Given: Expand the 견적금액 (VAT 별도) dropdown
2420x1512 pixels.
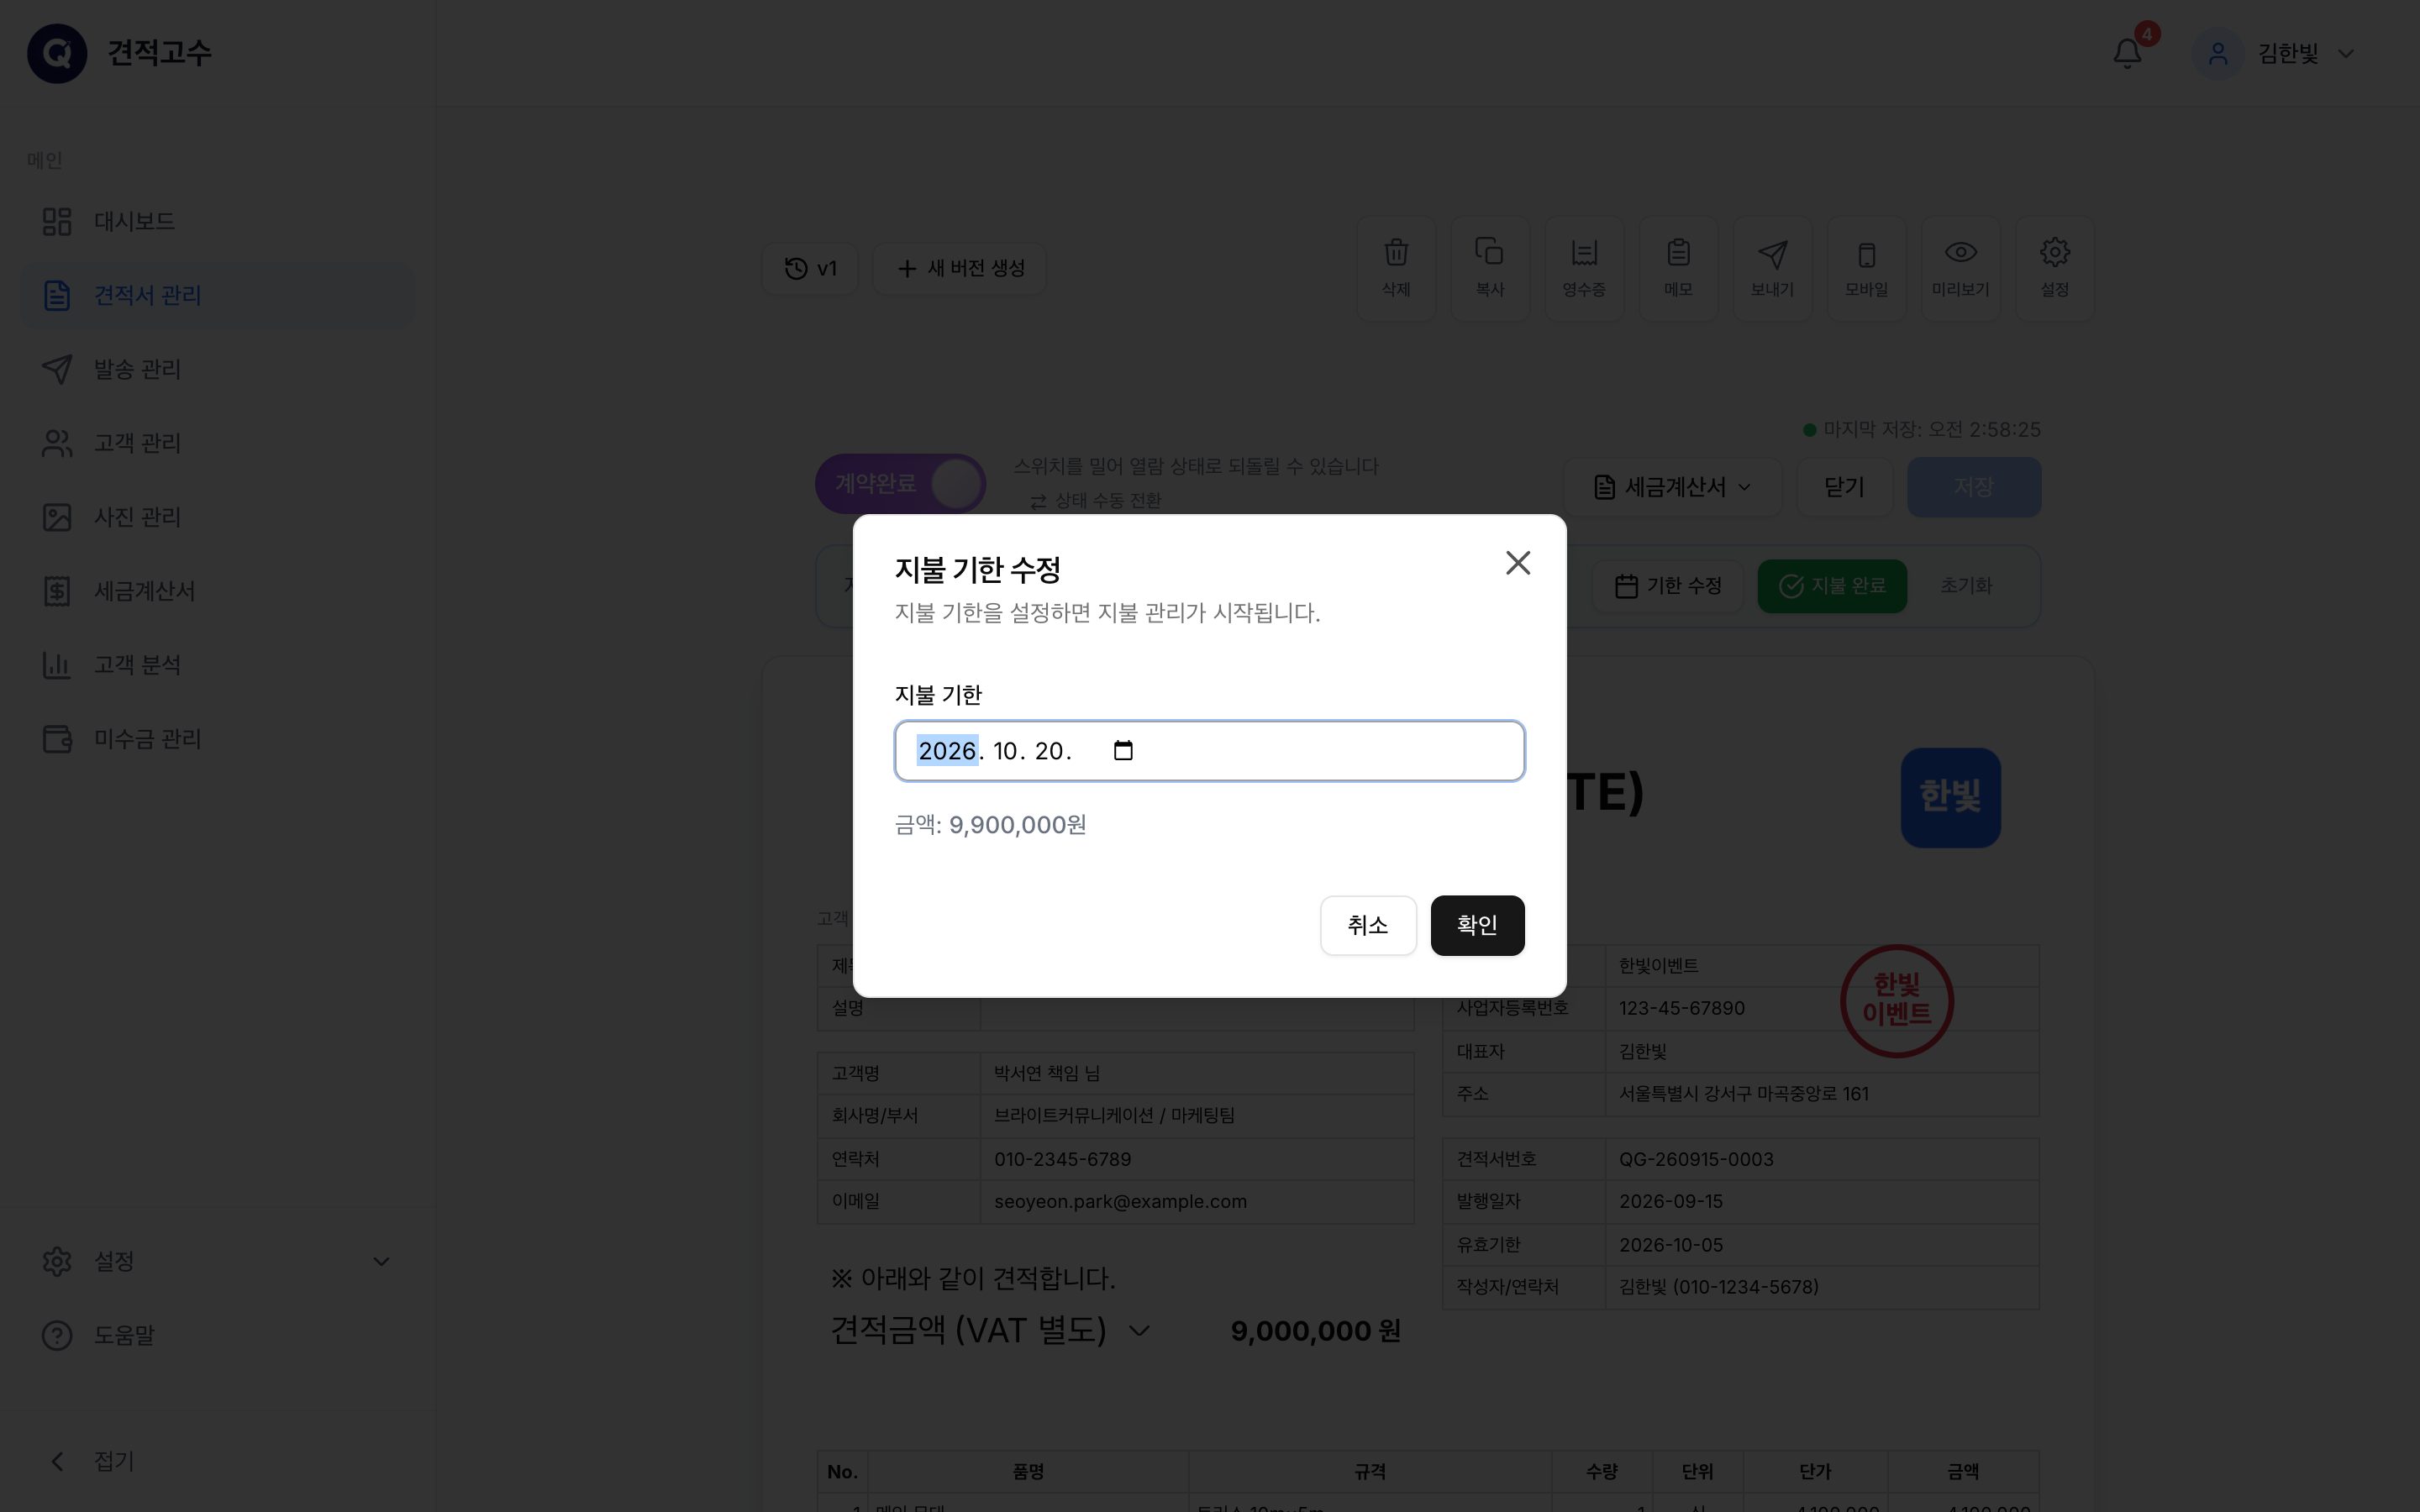Looking at the screenshot, I should click(991, 1331).
